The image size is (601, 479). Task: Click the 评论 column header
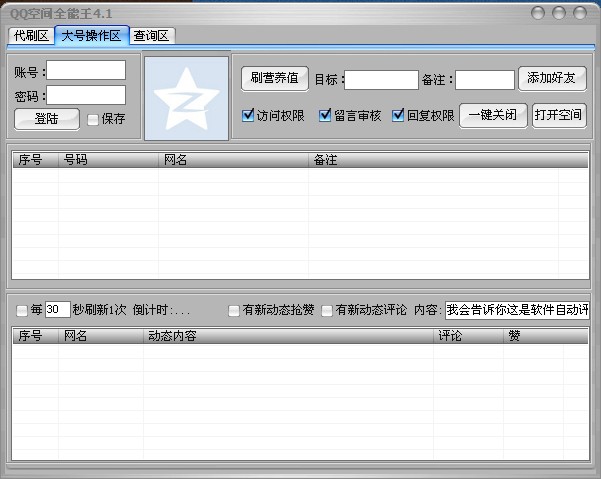468,336
